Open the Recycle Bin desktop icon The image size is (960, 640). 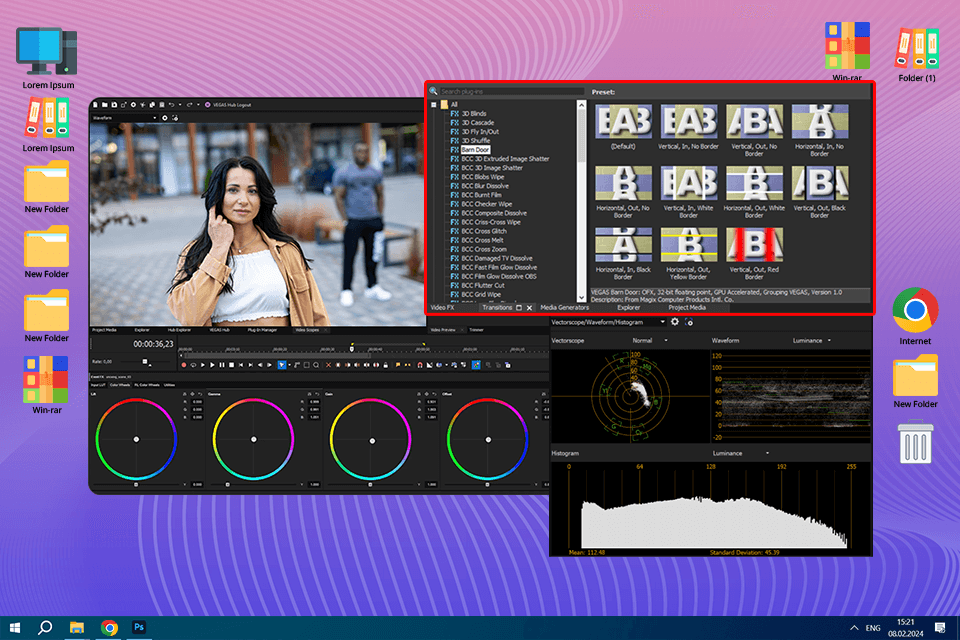coord(915,442)
